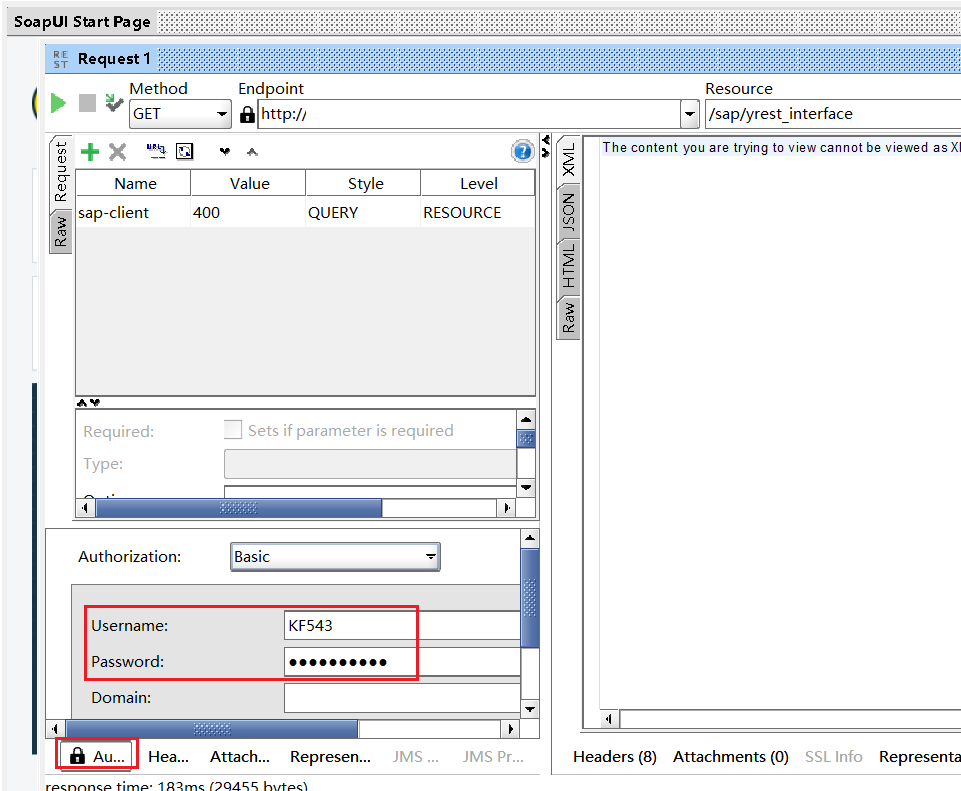Image resolution: width=961 pixels, height=791 pixels.
Task: Click the green submit request play button
Action: tap(58, 103)
